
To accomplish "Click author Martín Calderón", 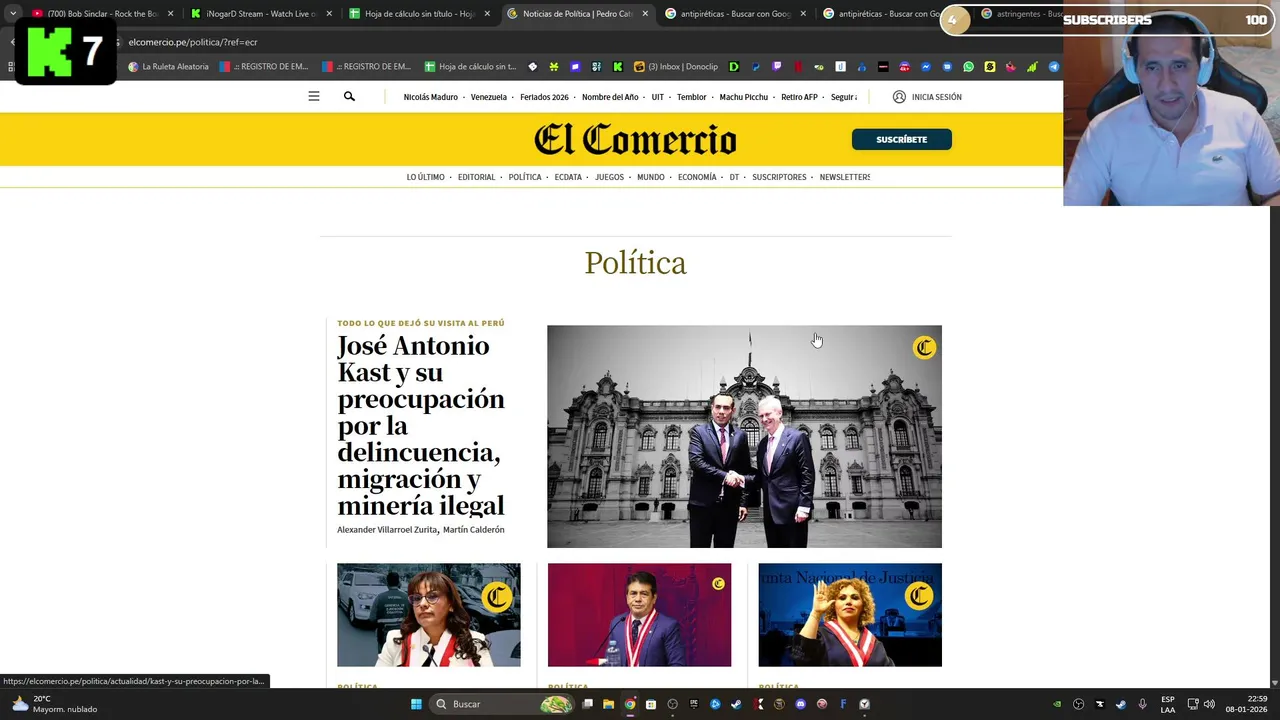I will [474, 529].
